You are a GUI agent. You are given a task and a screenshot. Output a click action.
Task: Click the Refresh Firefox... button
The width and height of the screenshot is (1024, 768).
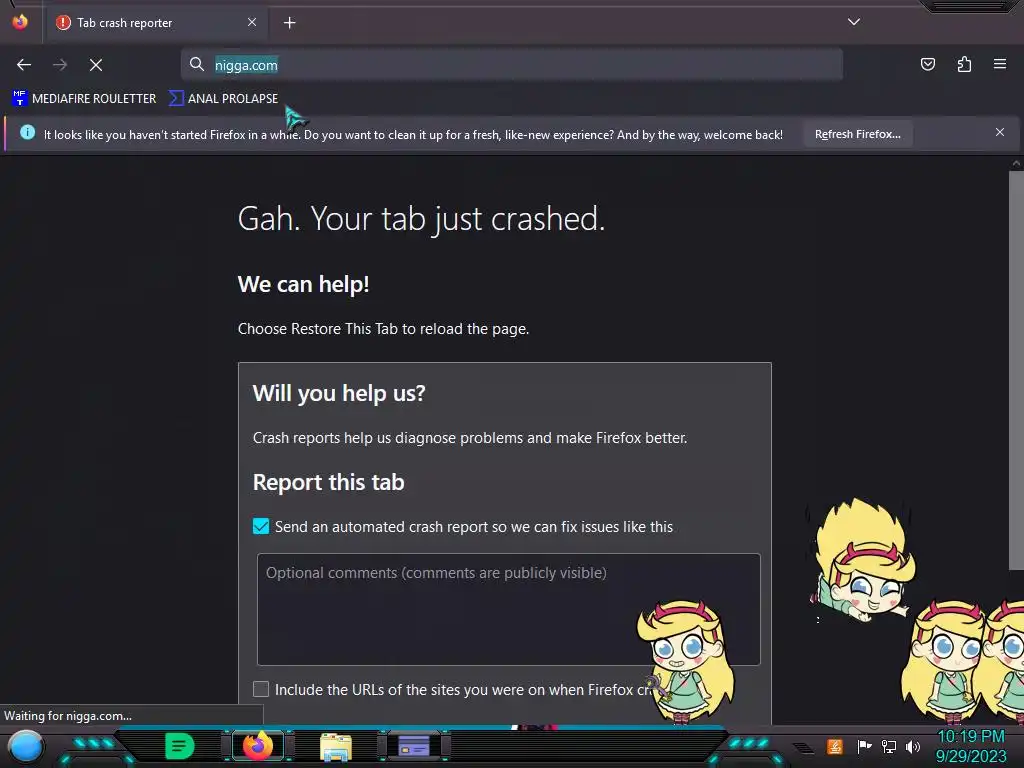(x=857, y=134)
